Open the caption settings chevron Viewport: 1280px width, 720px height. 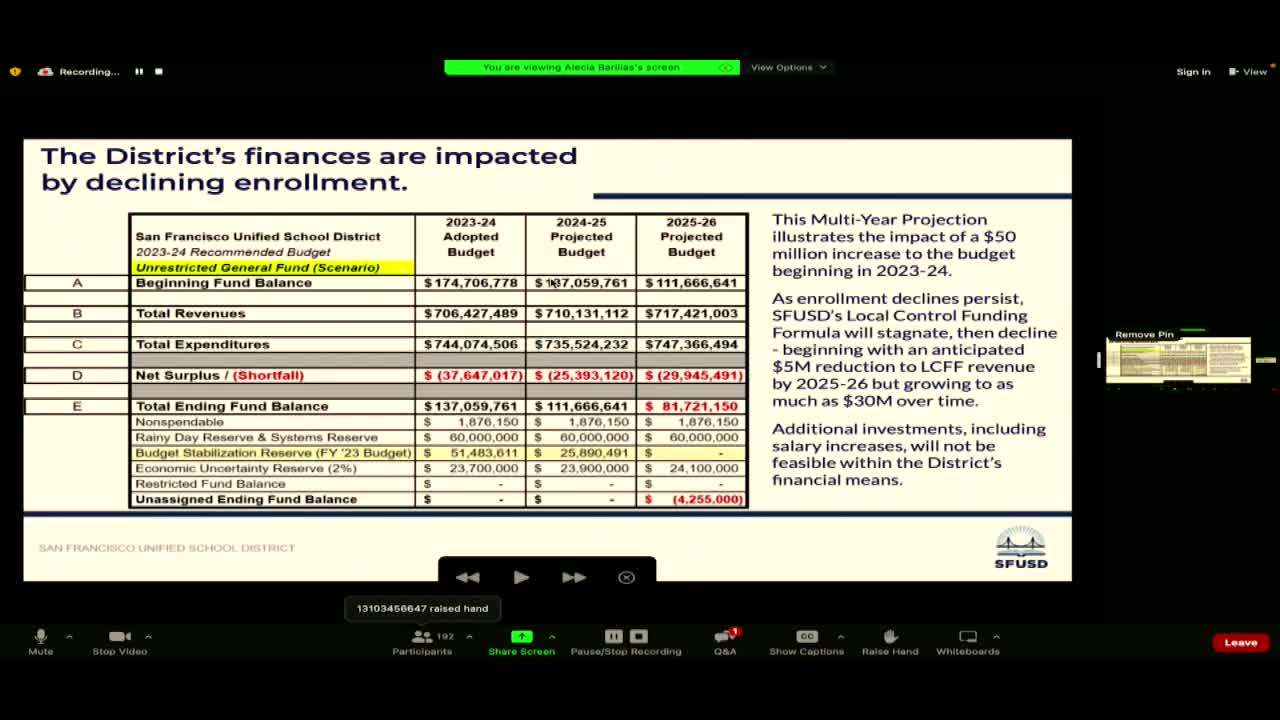[841, 636]
